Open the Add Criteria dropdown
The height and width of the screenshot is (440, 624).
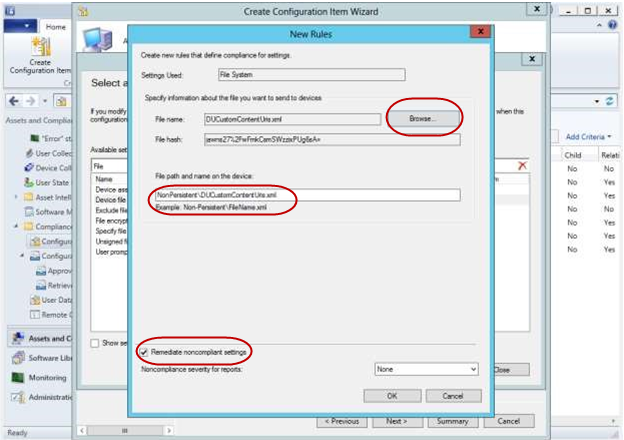(x=588, y=137)
